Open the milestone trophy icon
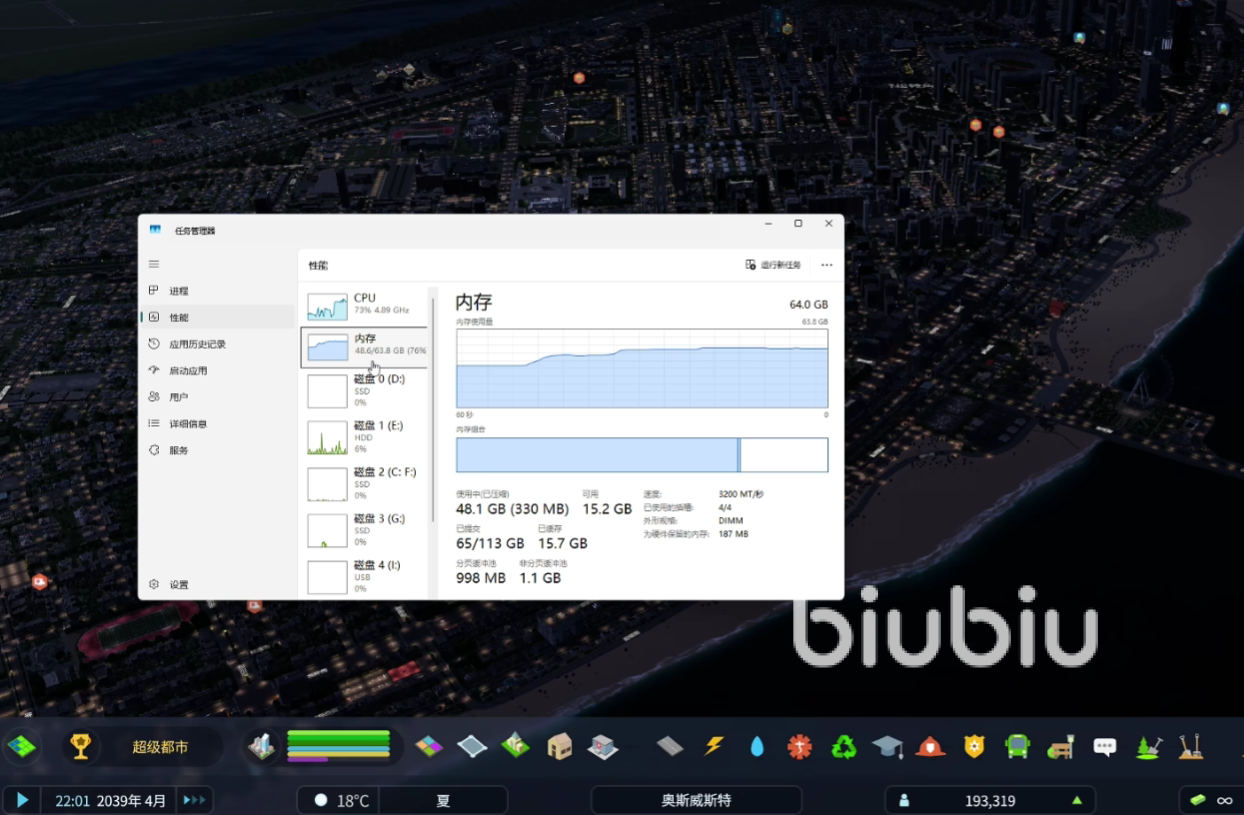This screenshot has width=1244, height=815. tap(81, 746)
